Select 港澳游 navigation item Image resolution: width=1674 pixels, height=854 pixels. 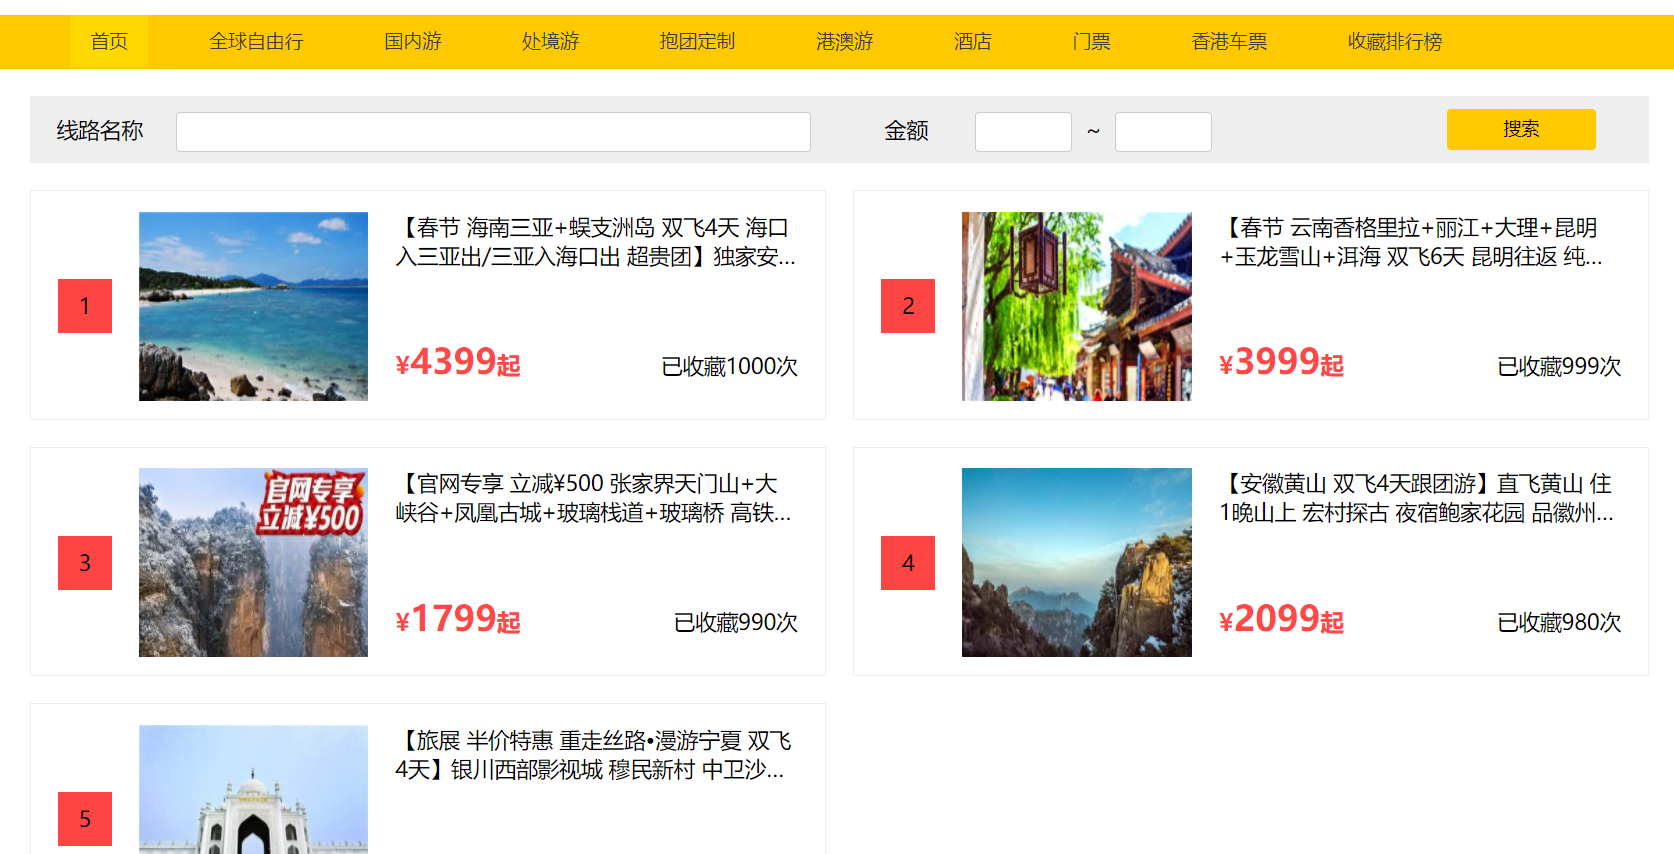click(845, 42)
